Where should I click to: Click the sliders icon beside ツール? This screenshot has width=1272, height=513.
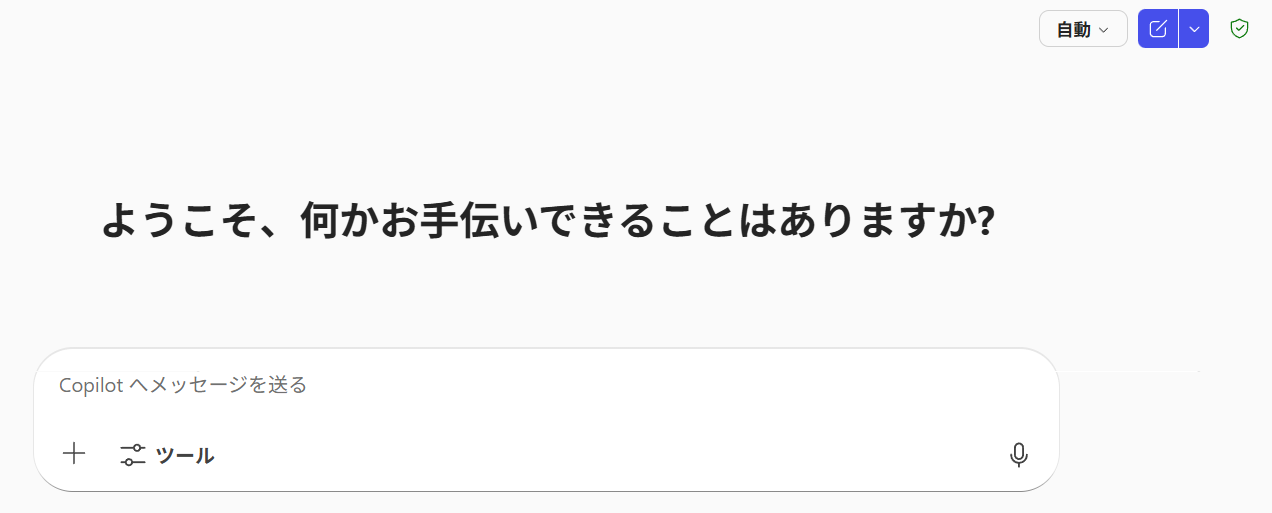tap(133, 455)
